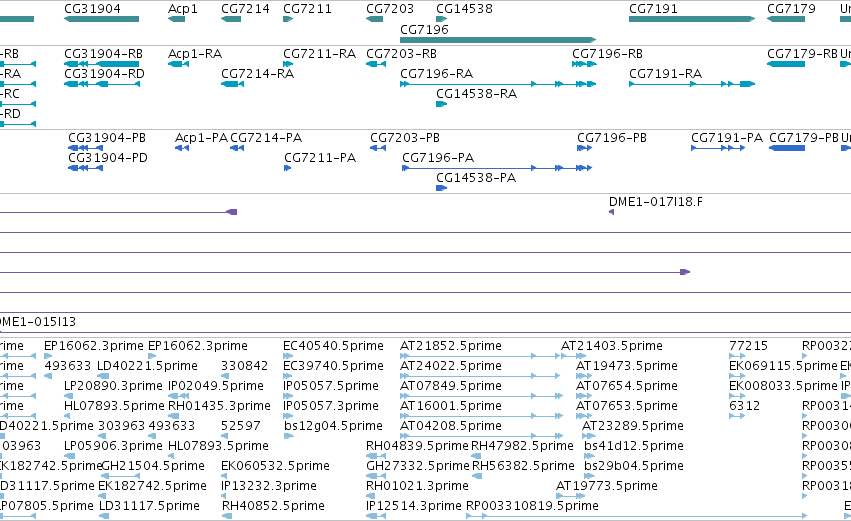
Task: Click the Acp1-RA transcript label
Action: point(195,54)
